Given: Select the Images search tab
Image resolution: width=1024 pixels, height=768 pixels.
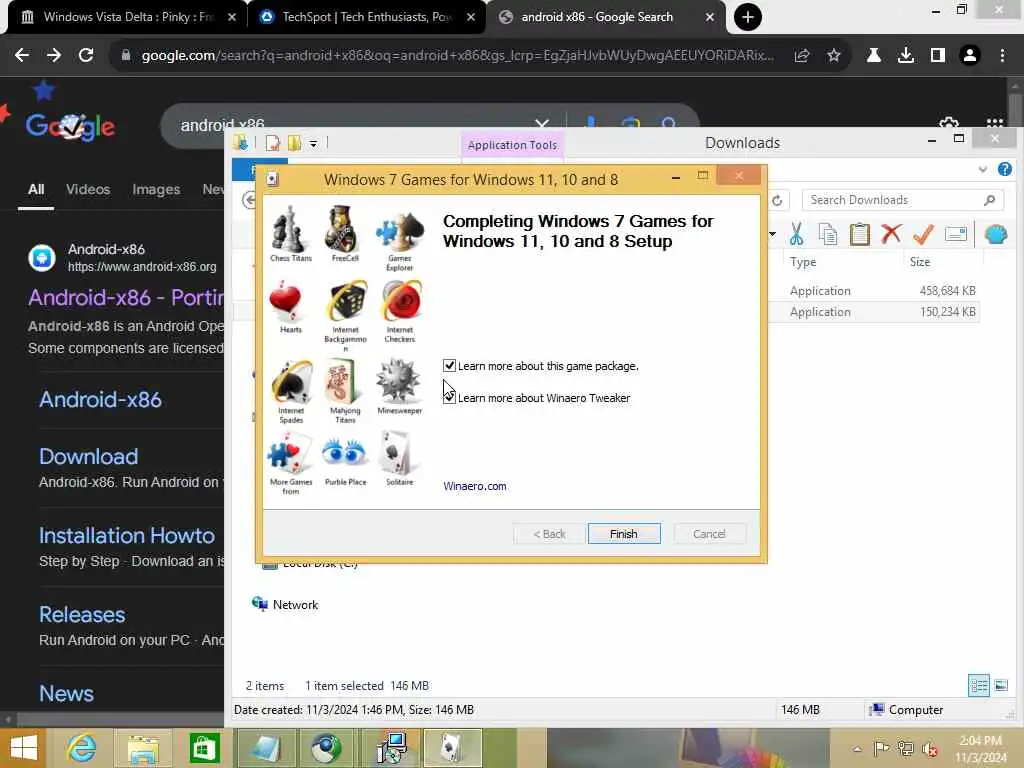Looking at the screenshot, I should tap(156, 189).
